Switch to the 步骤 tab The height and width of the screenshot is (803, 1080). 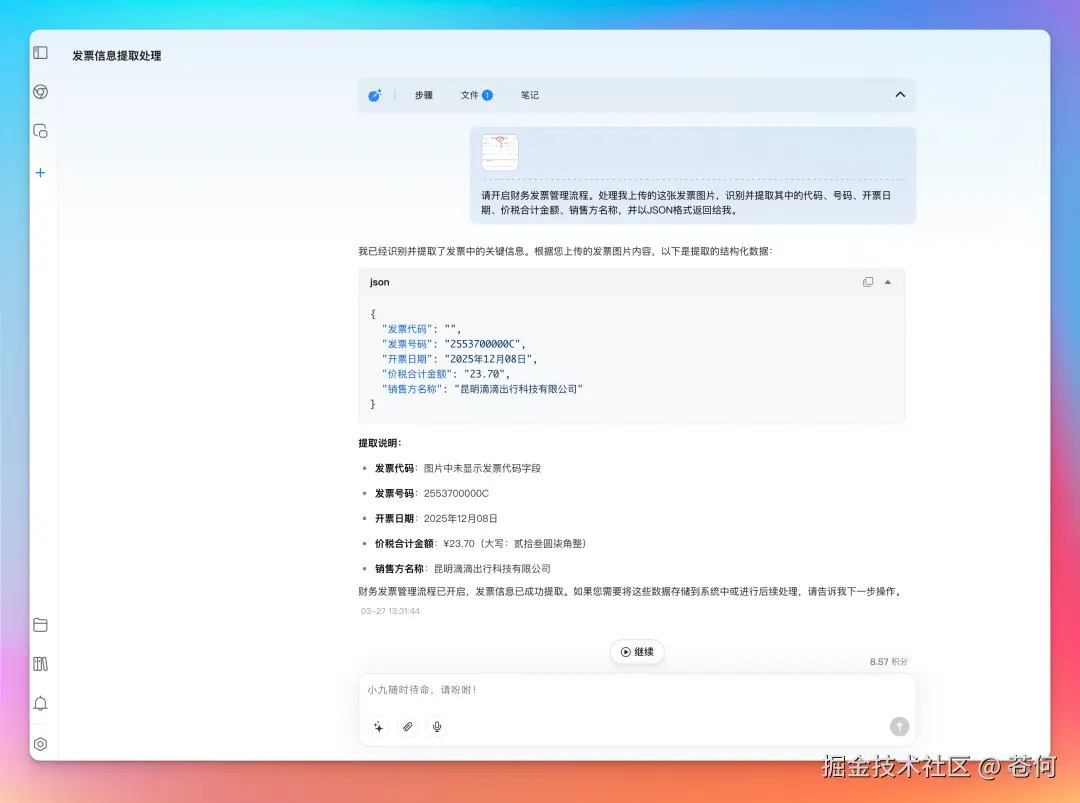click(423, 95)
